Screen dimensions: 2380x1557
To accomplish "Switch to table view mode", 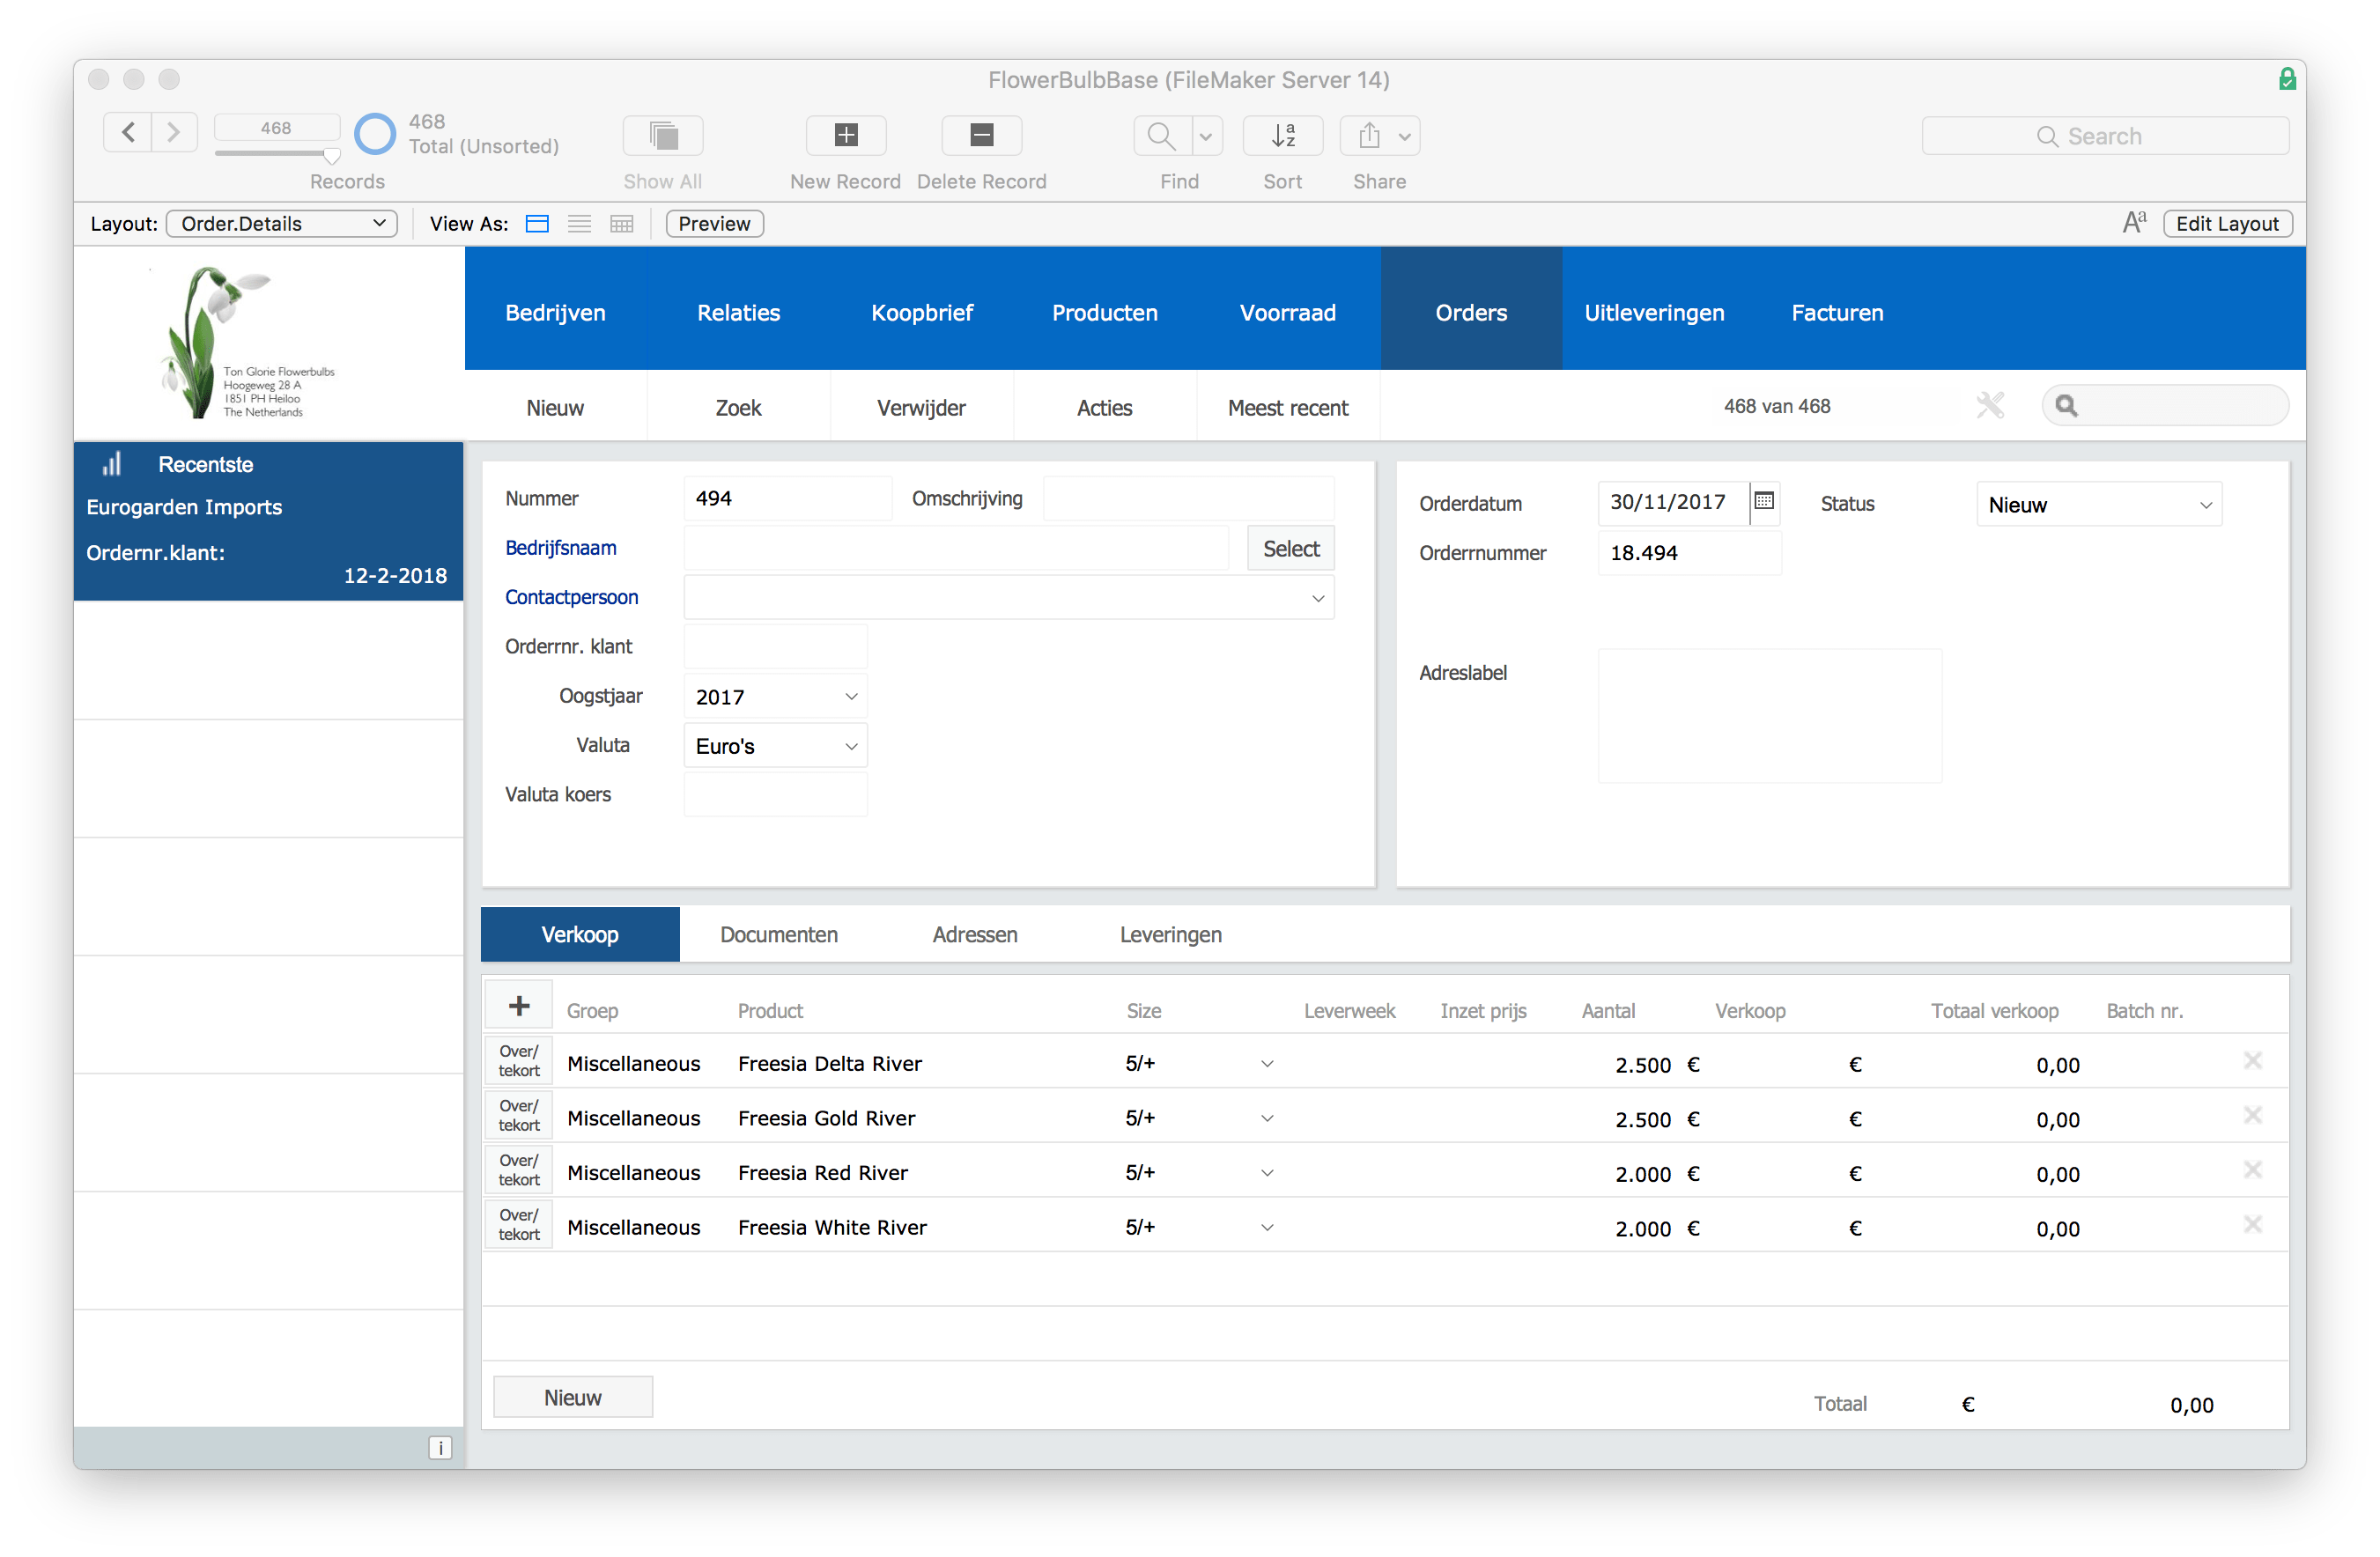I will click(622, 223).
